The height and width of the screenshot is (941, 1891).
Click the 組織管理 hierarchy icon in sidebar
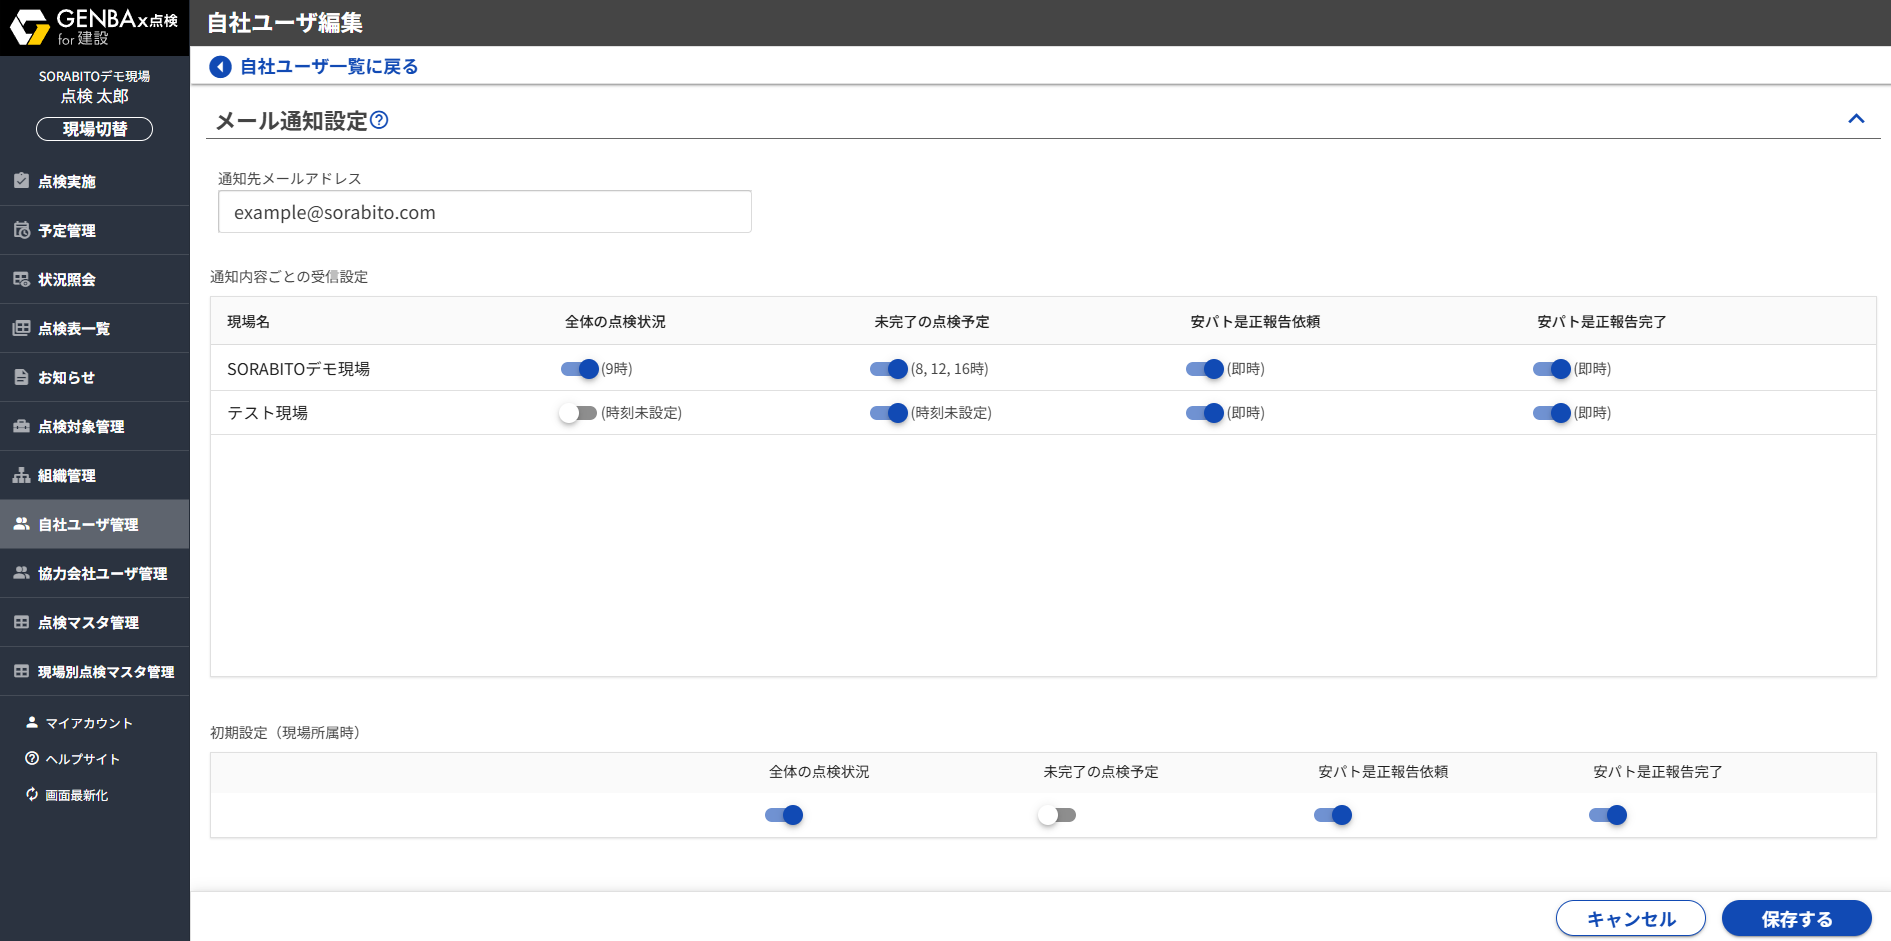point(21,475)
